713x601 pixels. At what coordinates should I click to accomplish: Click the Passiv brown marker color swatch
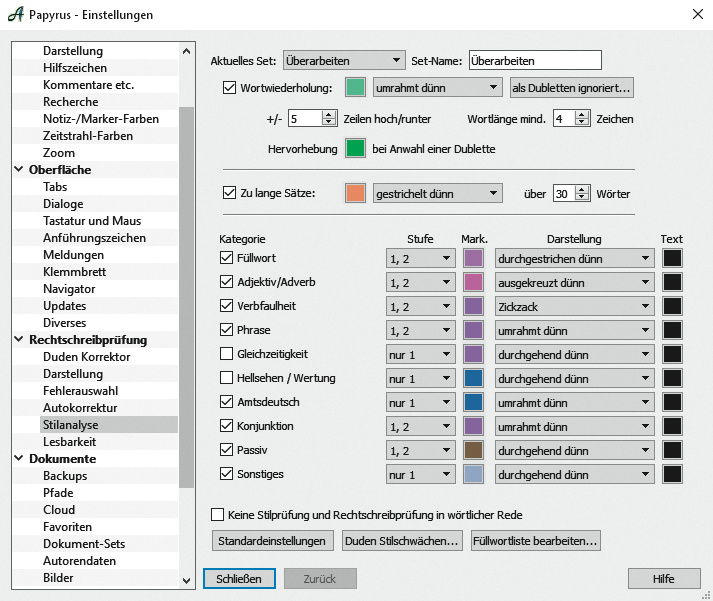[x=474, y=450]
